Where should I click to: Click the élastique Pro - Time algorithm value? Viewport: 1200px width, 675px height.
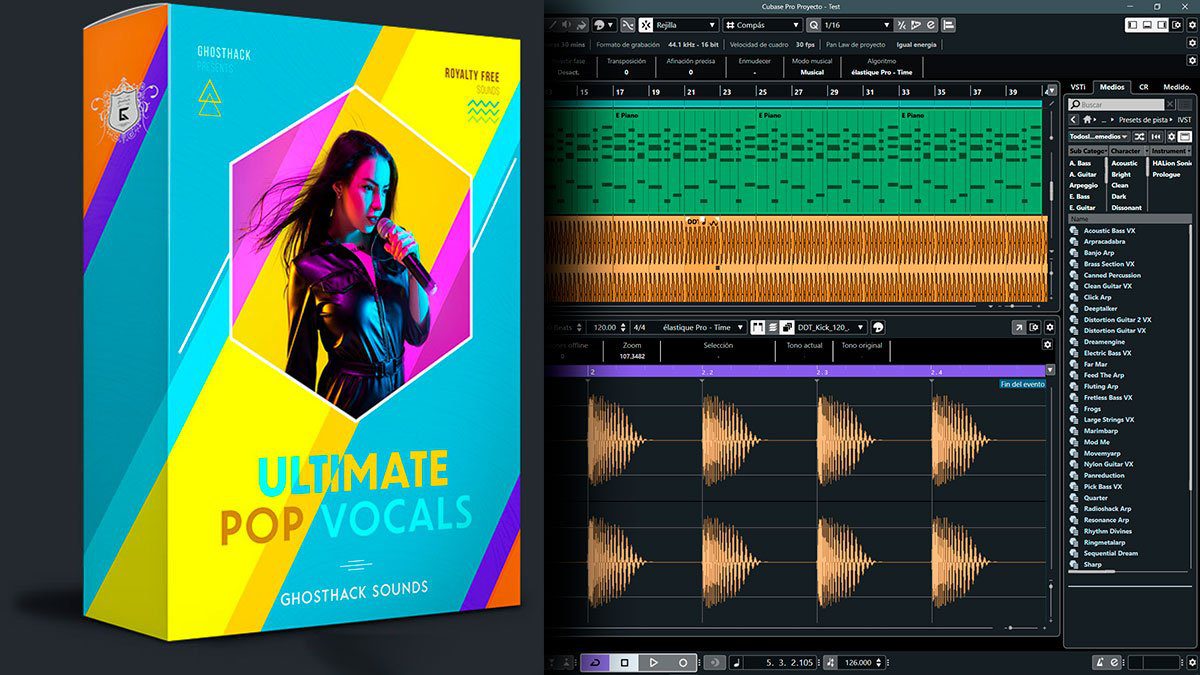click(x=882, y=72)
